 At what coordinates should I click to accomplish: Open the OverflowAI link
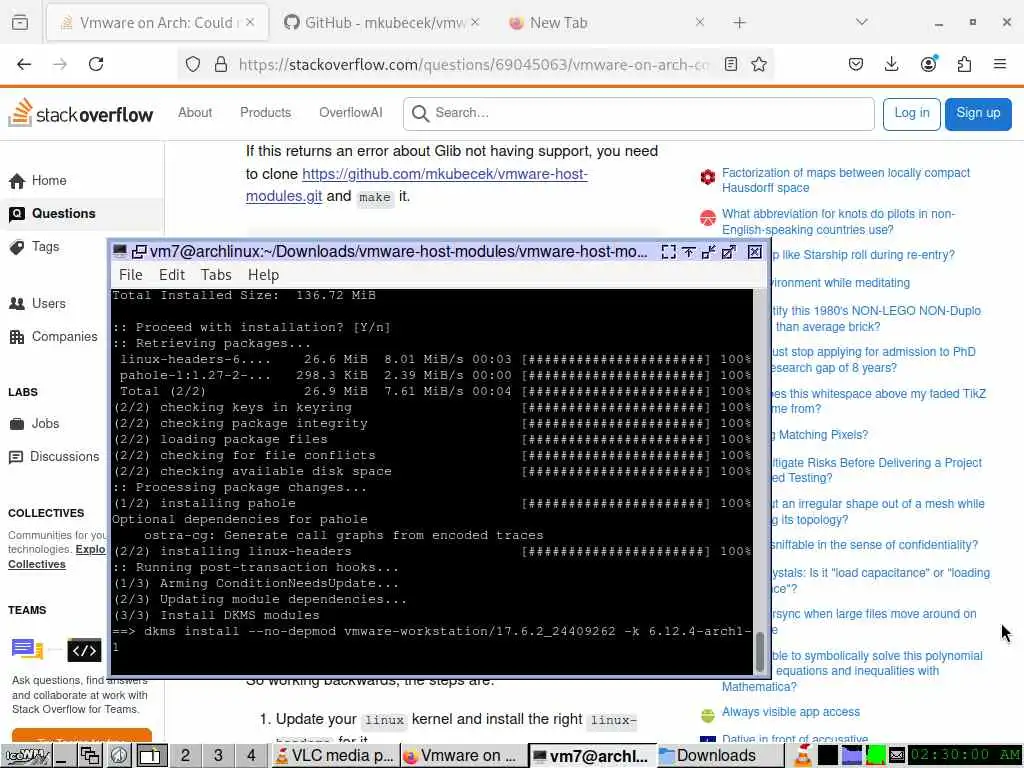[x=351, y=112]
